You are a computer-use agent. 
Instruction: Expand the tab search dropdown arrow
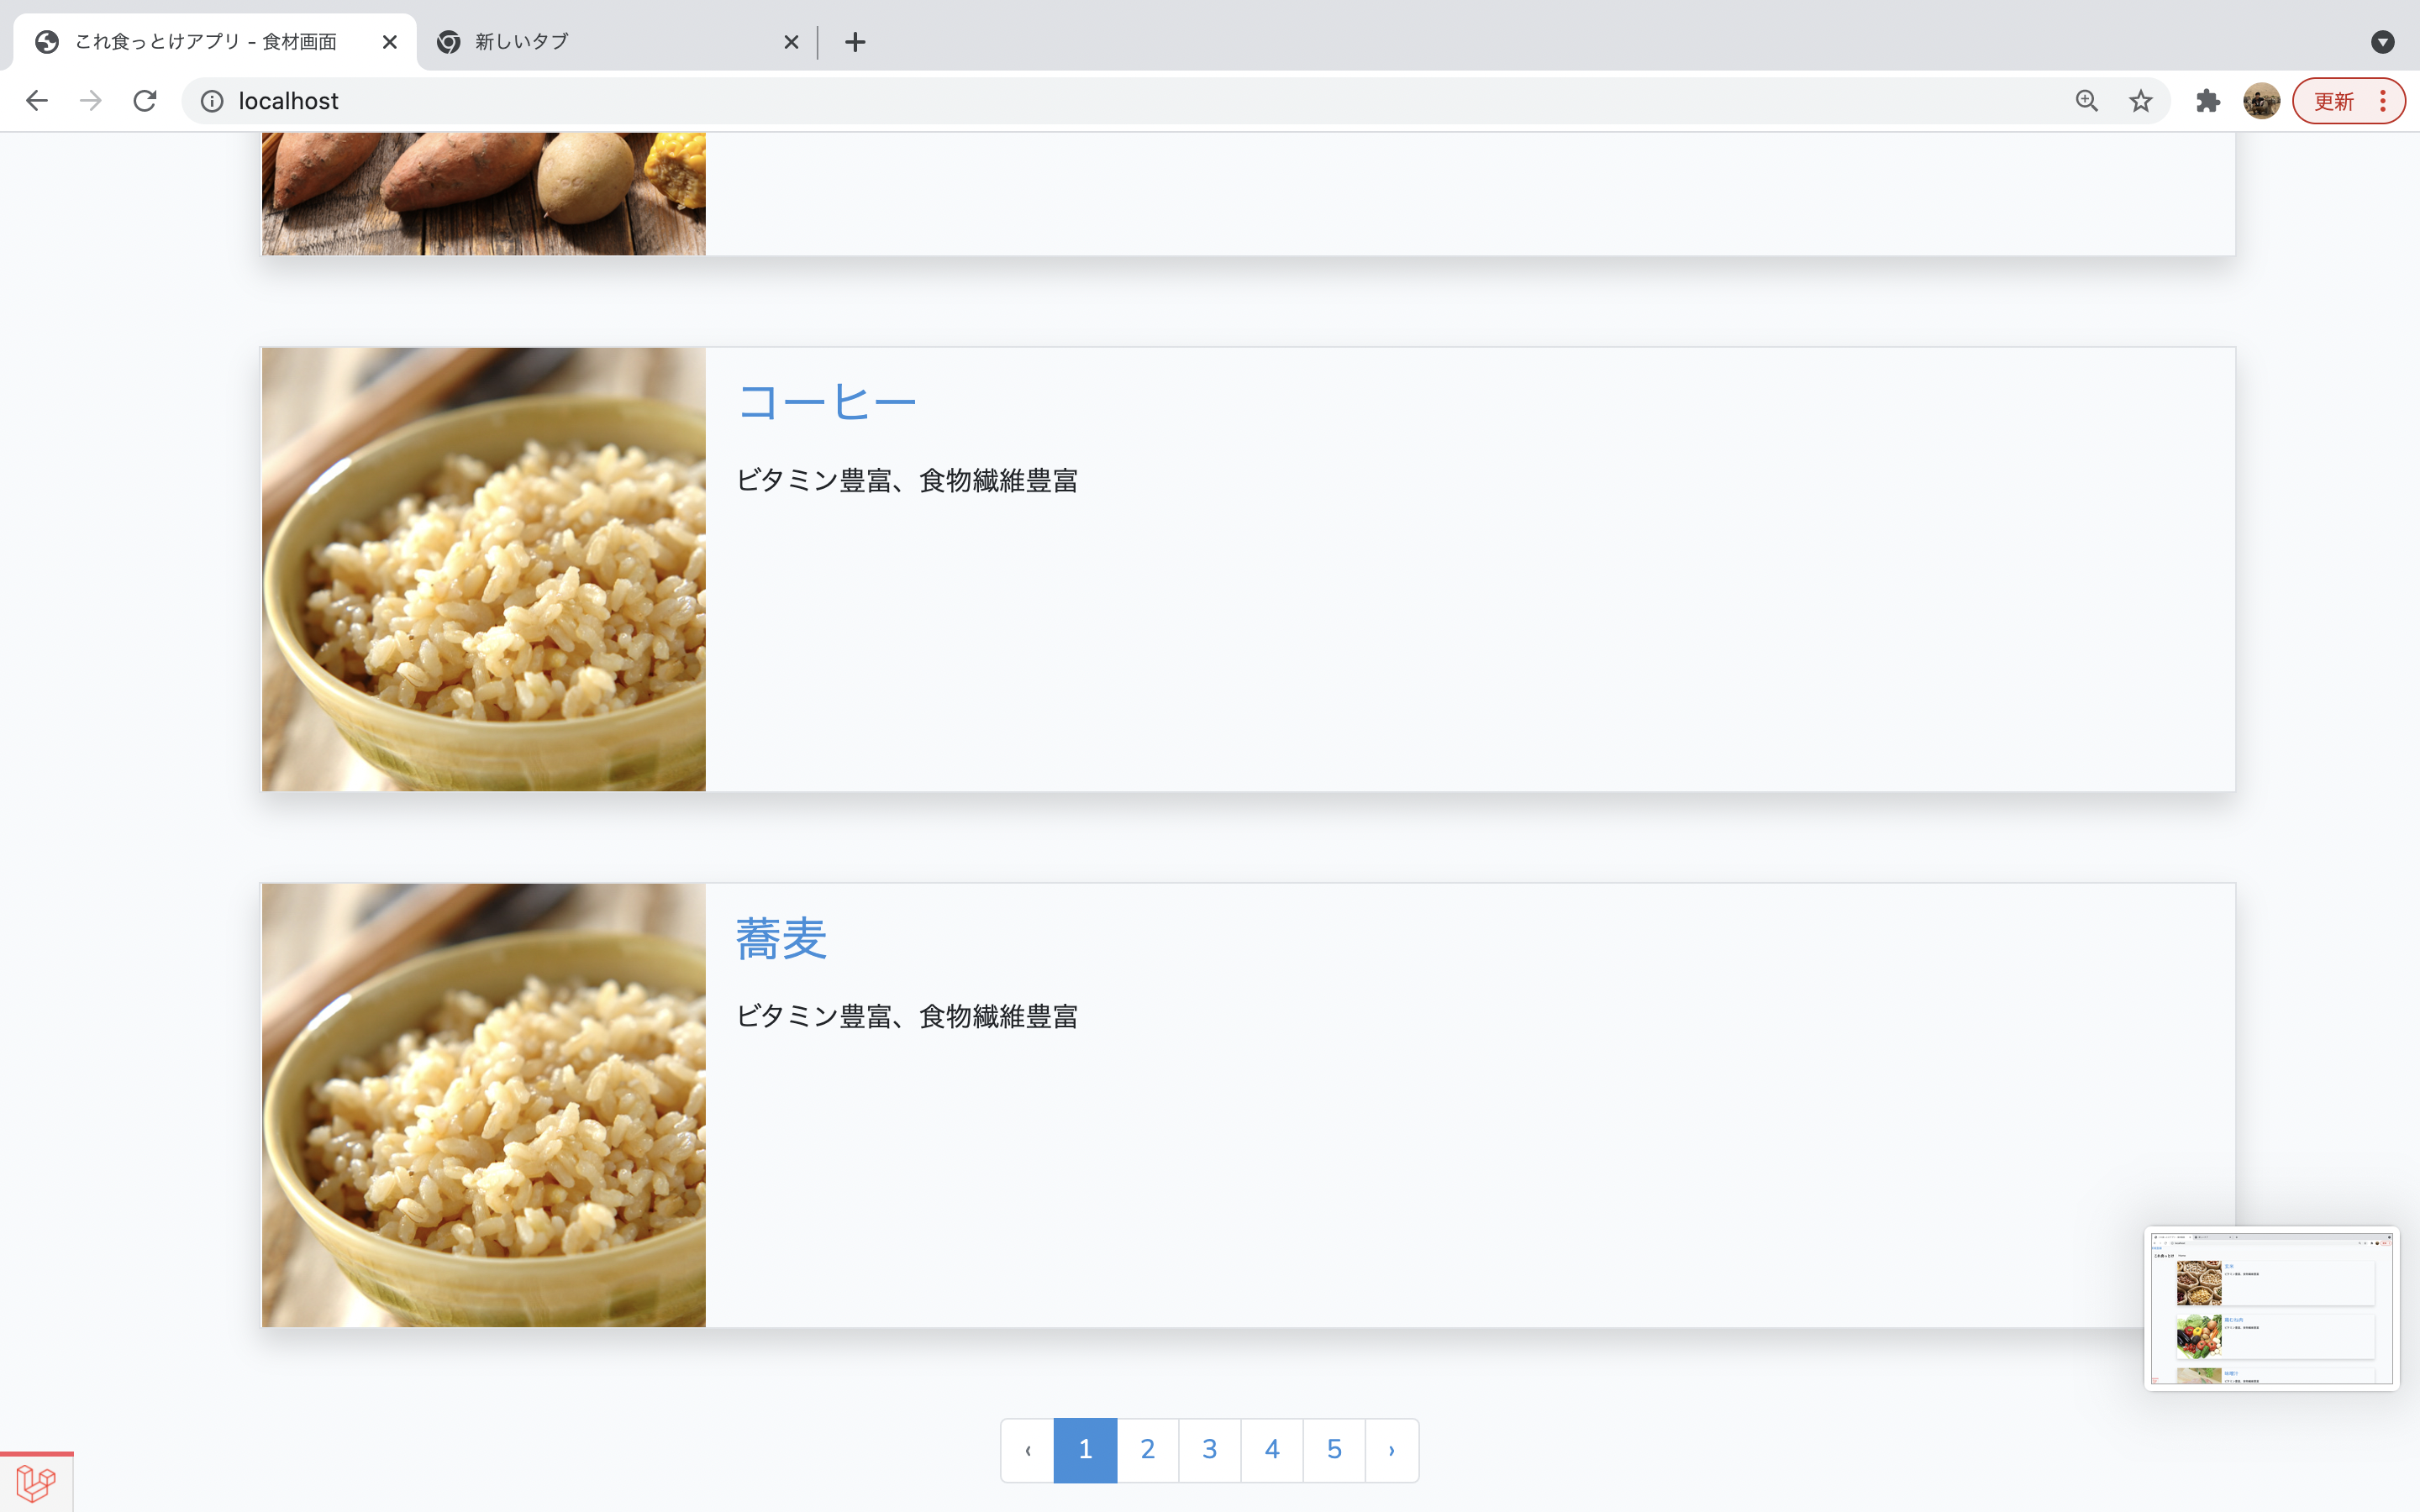(x=2383, y=42)
